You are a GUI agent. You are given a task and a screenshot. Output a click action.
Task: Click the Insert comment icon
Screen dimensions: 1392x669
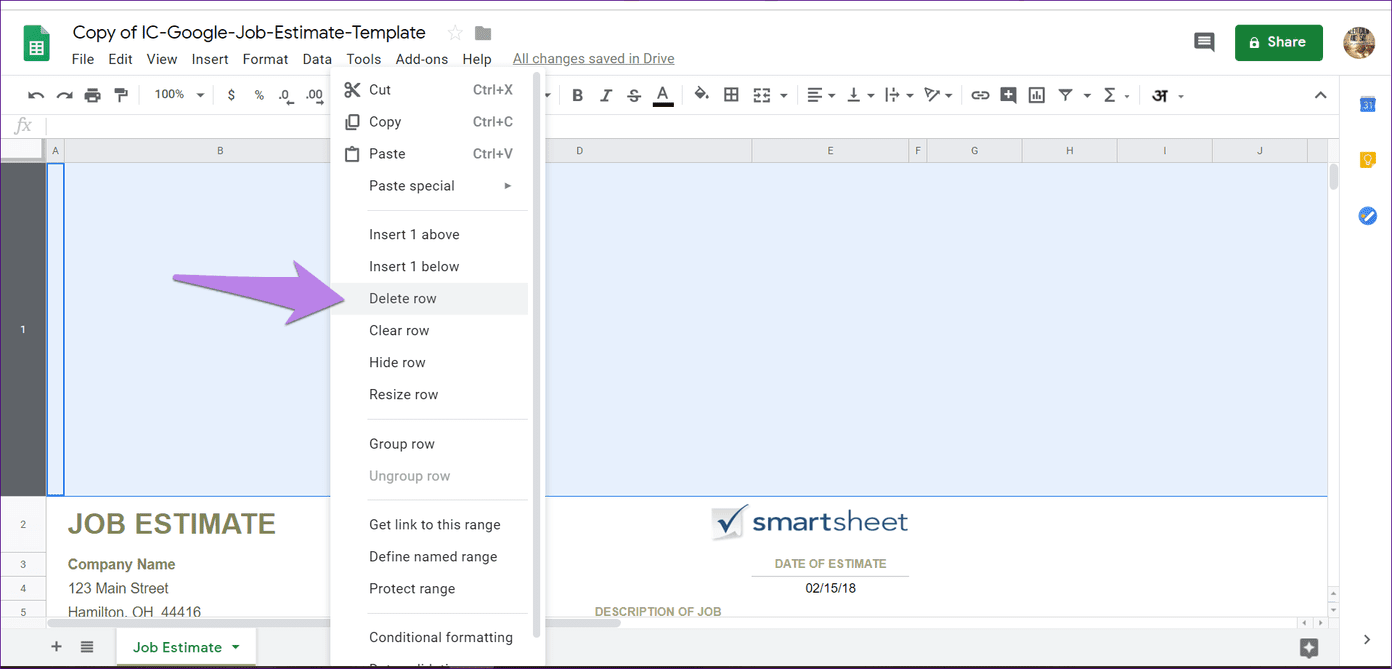click(1008, 95)
